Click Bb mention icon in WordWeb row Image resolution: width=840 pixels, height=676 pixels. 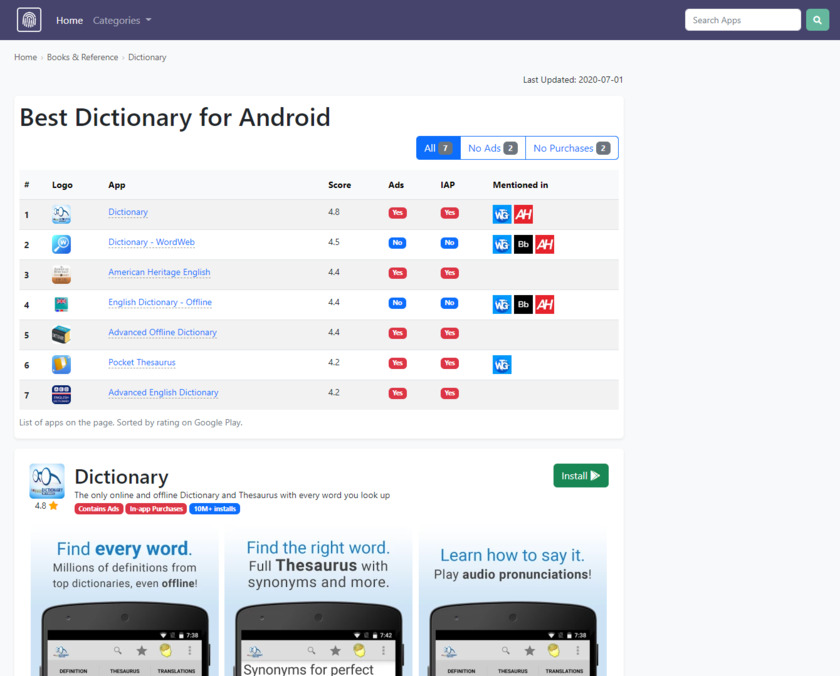[x=523, y=244]
